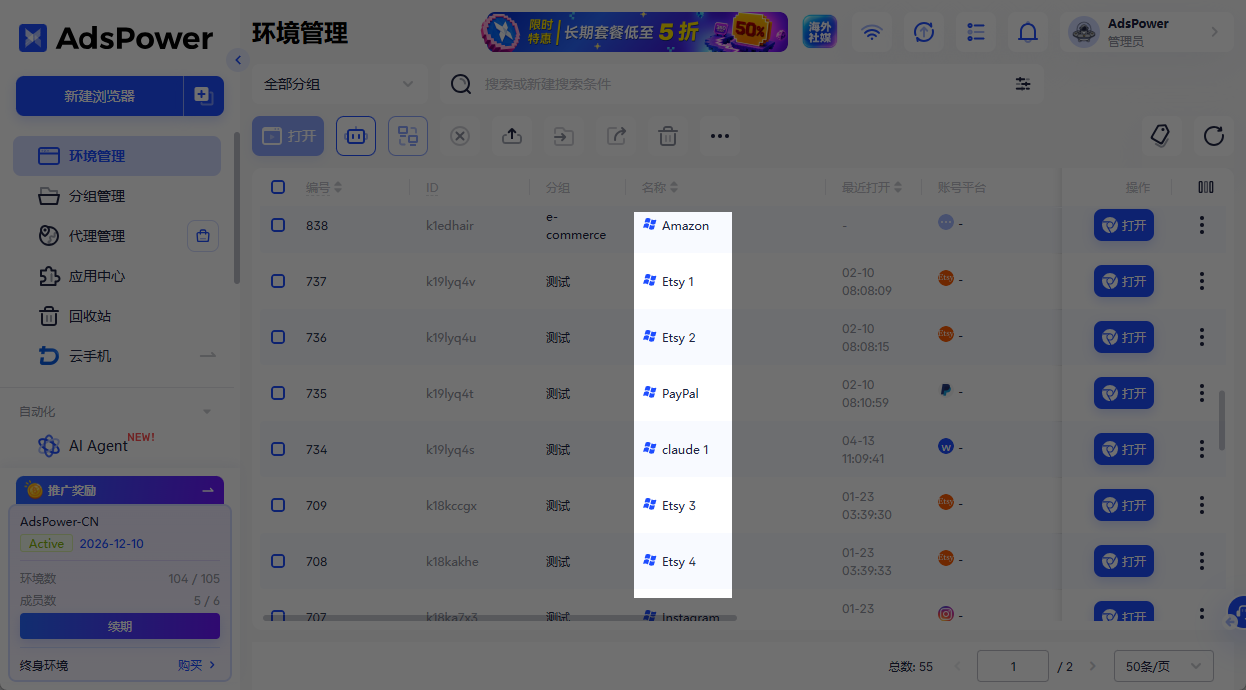Check the checkbox for row 736
The width and height of the screenshot is (1246, 690).
(x=278, y=337)
